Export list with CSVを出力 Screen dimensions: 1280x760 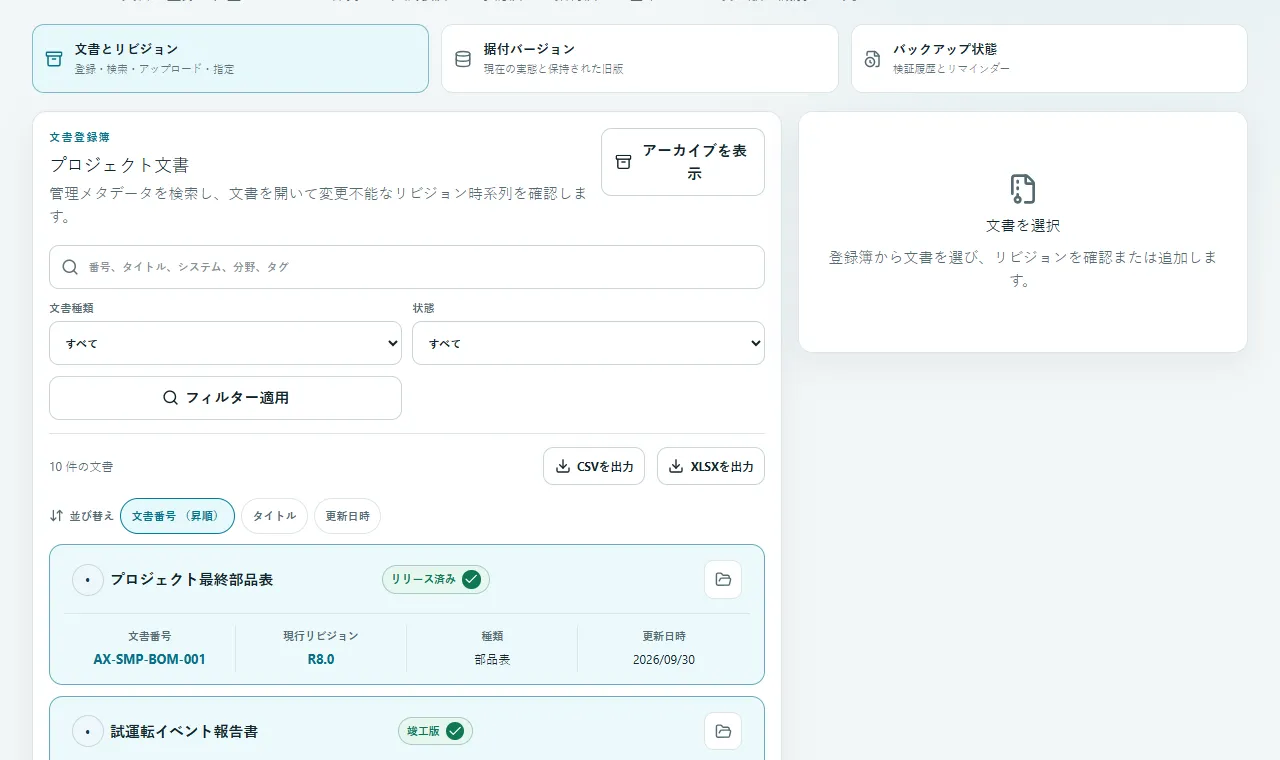click(x=594, y=466)
